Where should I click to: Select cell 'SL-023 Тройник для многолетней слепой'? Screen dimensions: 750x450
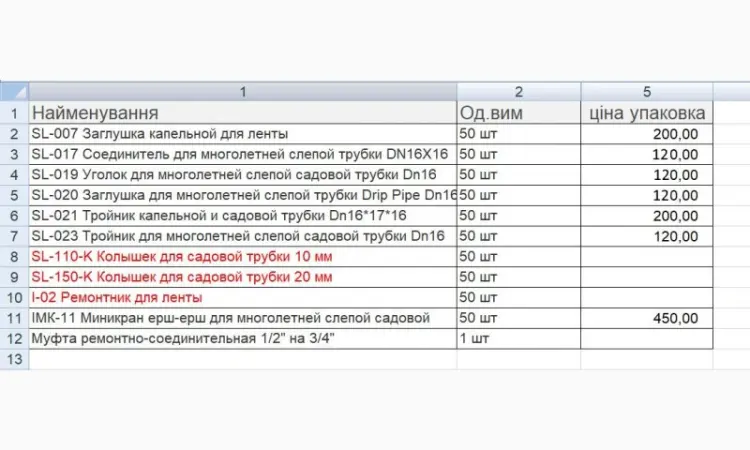pos(243,236)
